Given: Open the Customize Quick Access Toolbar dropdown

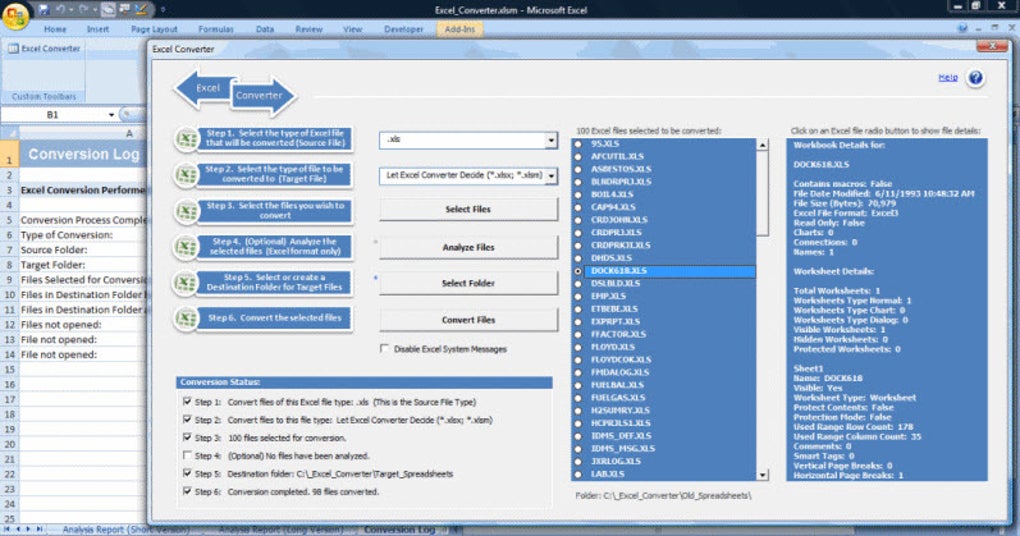Looking at the screenshot, I should tap(163, 10).
